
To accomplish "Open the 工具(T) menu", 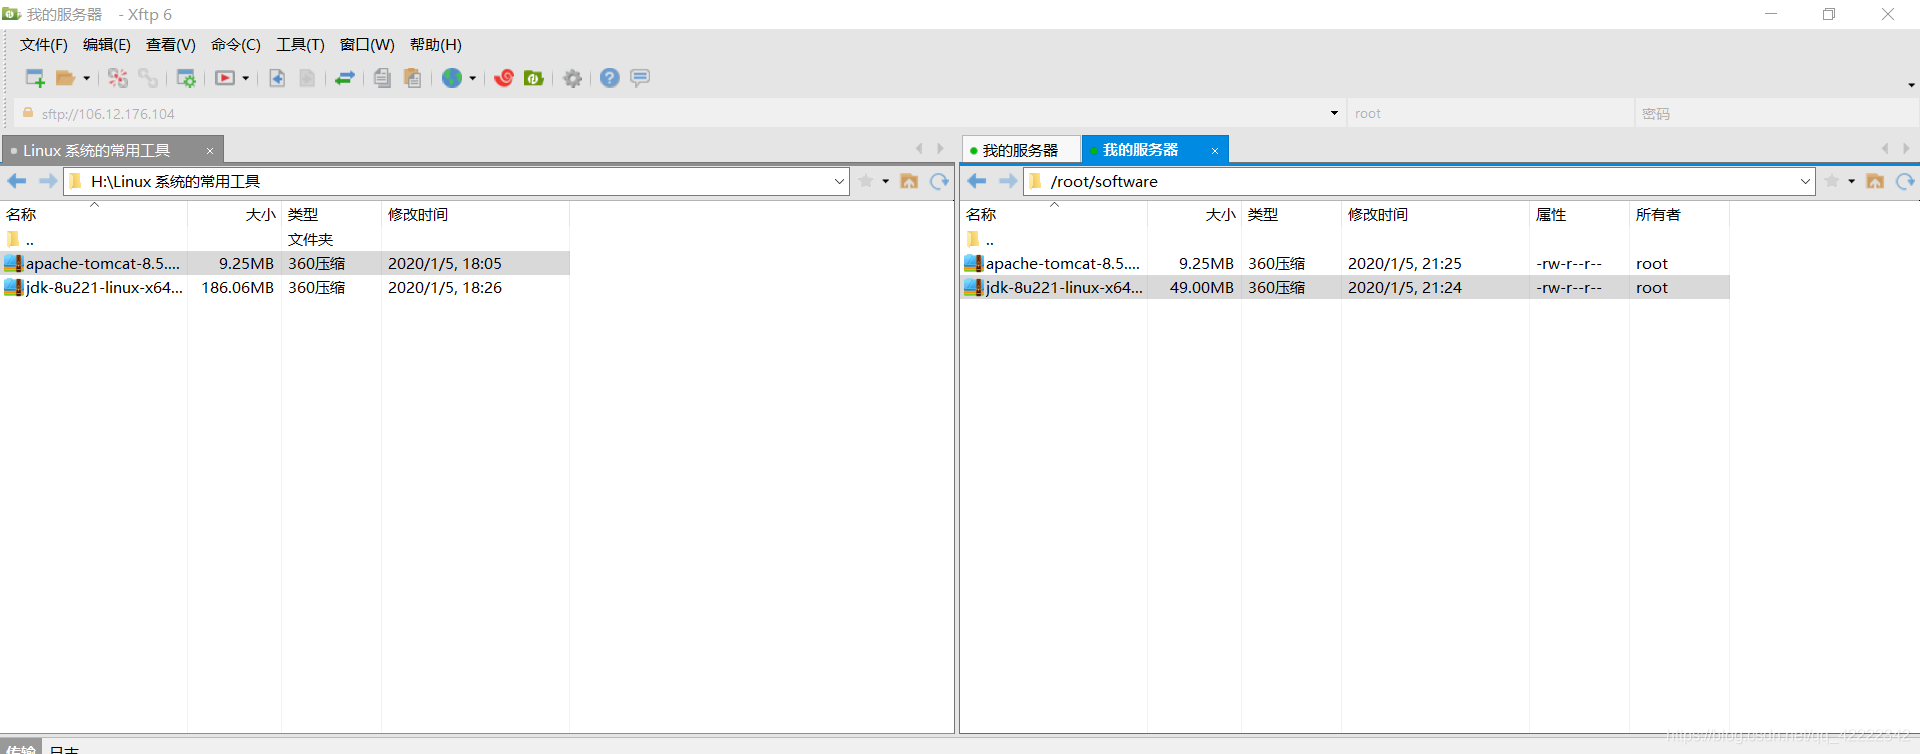I will (x=300, y=45).
